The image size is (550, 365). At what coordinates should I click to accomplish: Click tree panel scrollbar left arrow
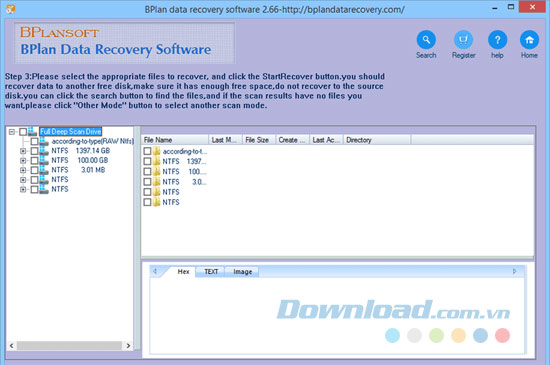12,346
